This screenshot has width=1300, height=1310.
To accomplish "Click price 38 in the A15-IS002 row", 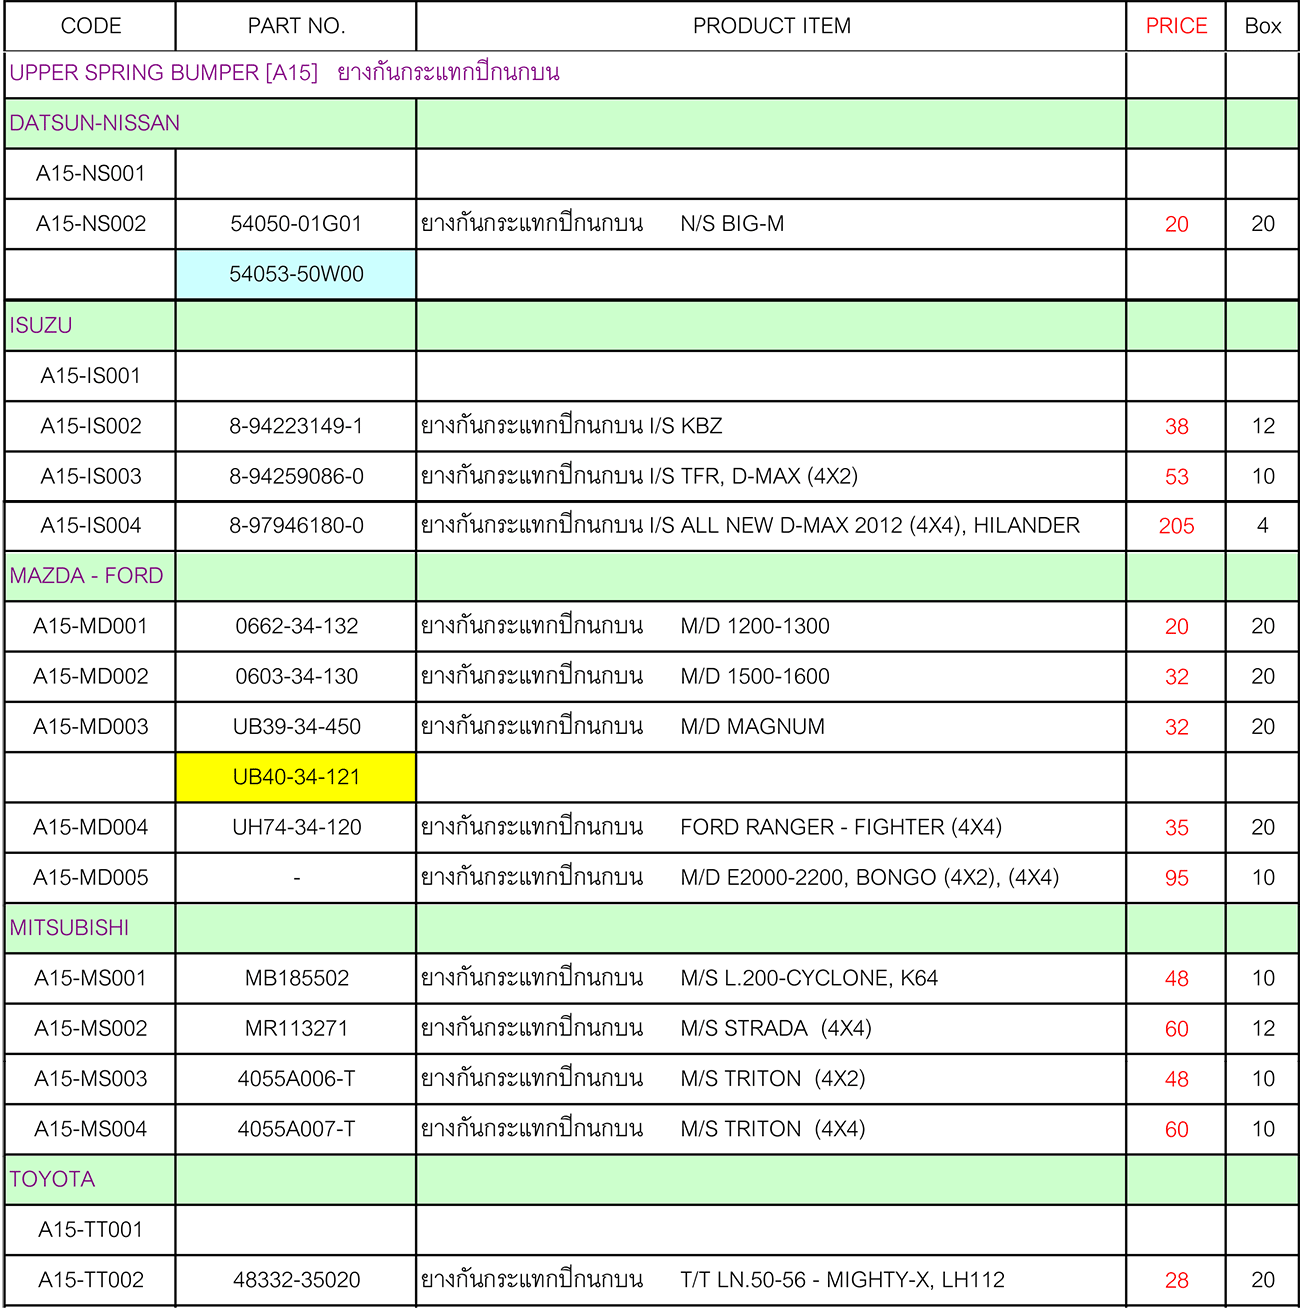I will (x=1176, y=427).
